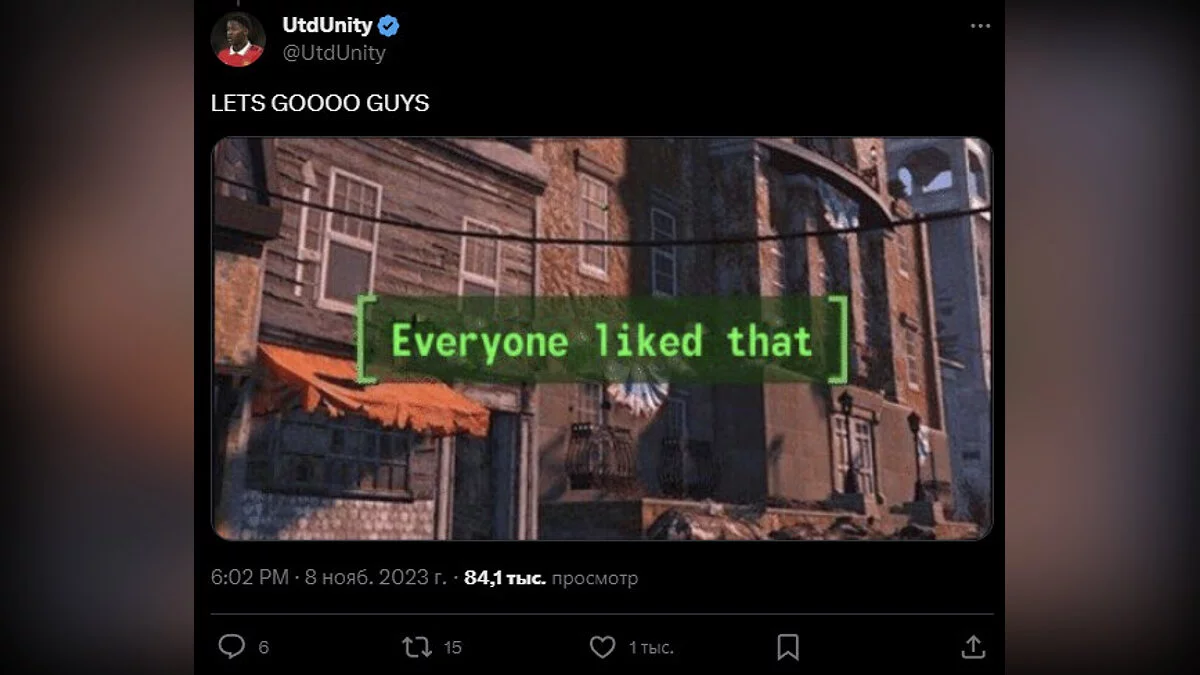This screenshot has height=675, width=1200.
Task: Open the attached building scene image
Action: [602, 338]
